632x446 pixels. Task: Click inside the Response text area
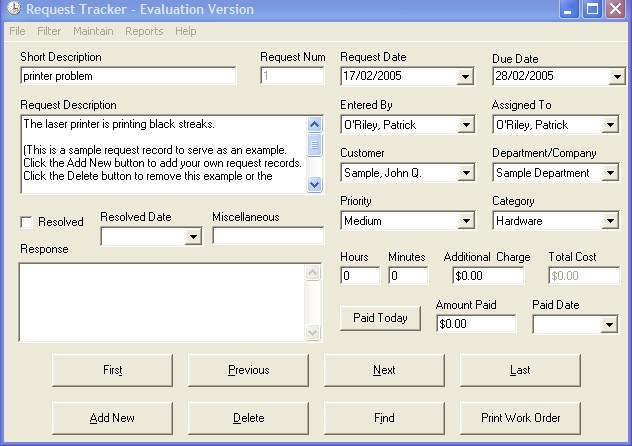[161, 303]
